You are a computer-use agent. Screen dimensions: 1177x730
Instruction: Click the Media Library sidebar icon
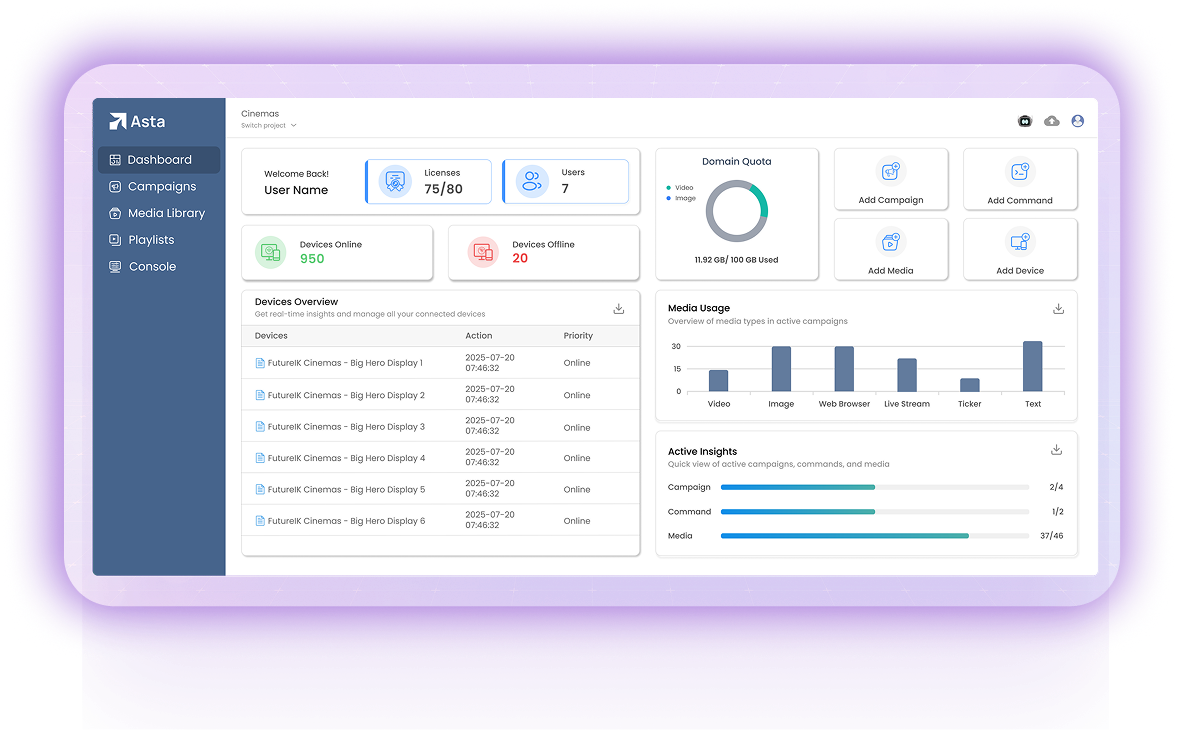point(114,213)
